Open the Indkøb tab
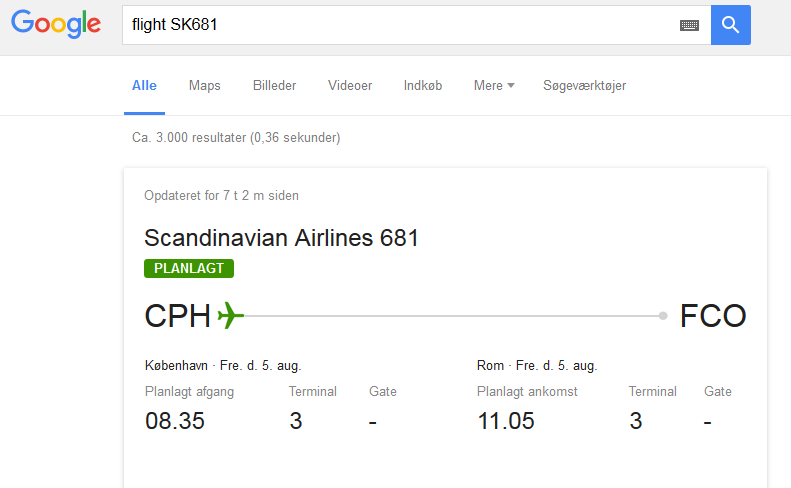Image resolution: width=791 pixels, height=488 pixels. (423, 86)
